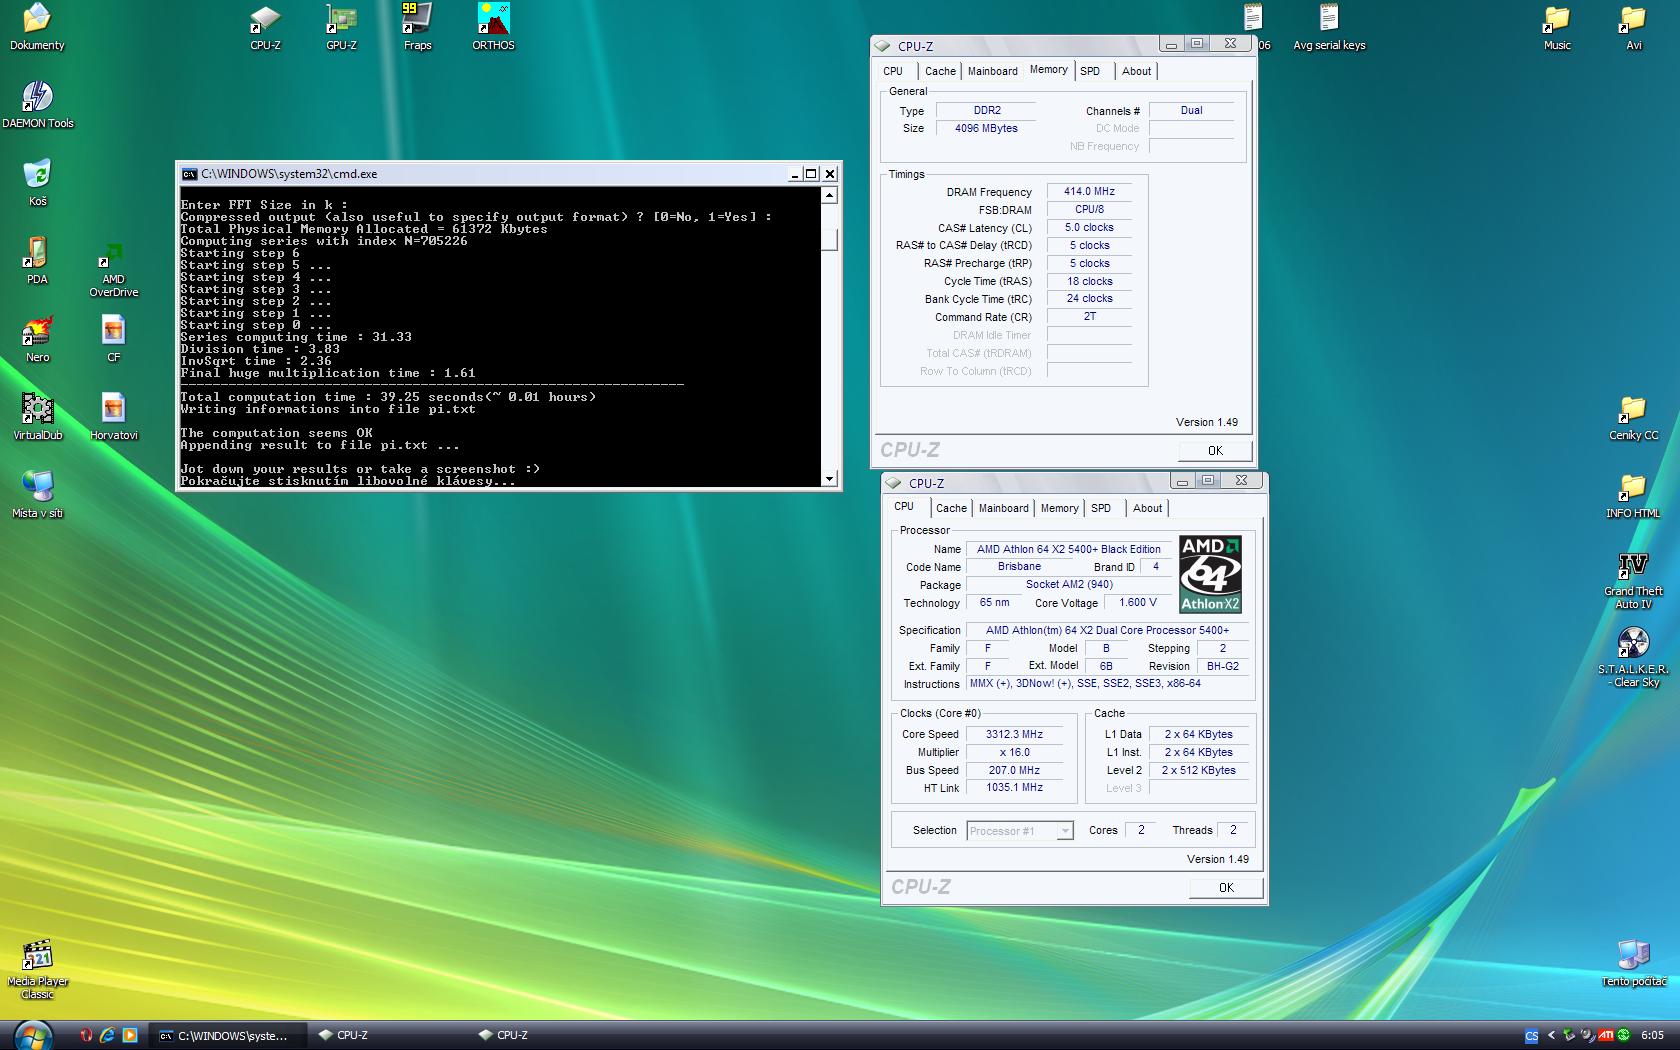This screenshot has width=1680, height=1050.
Task: Click the Safely Remove Hardware tray icon
Action: [x=1569, y=1035]
